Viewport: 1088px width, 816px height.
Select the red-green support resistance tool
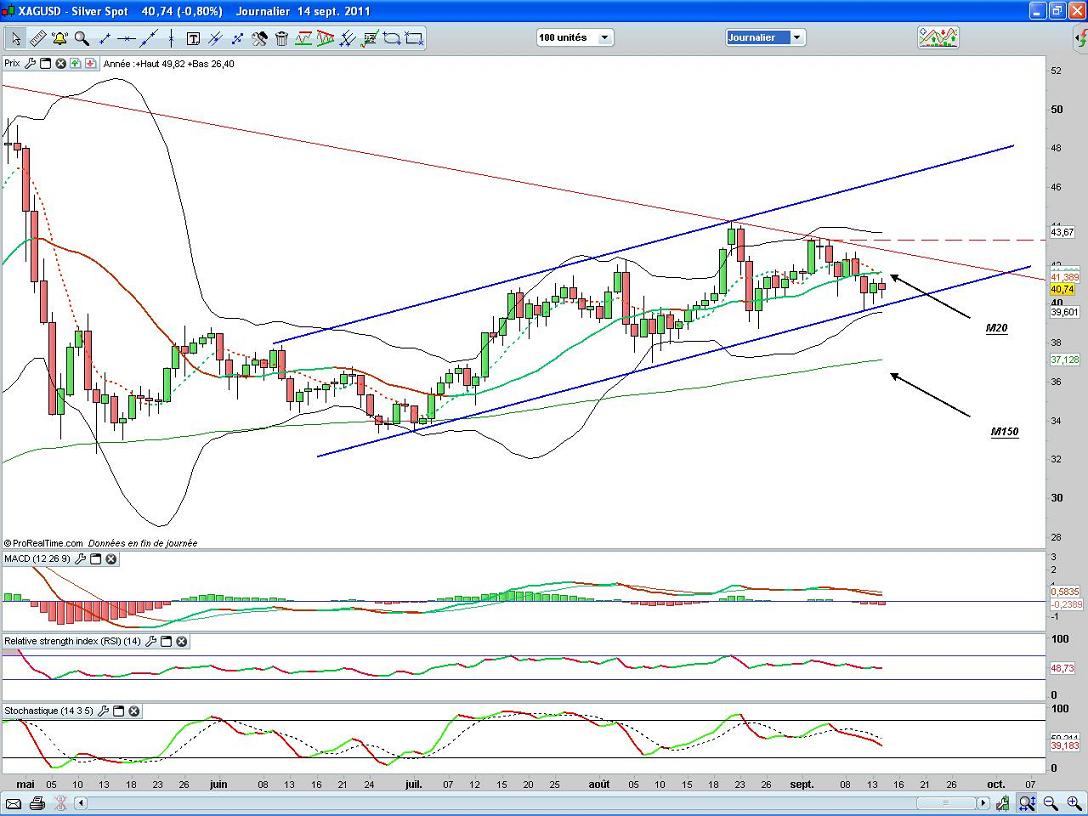click(303, 38)
